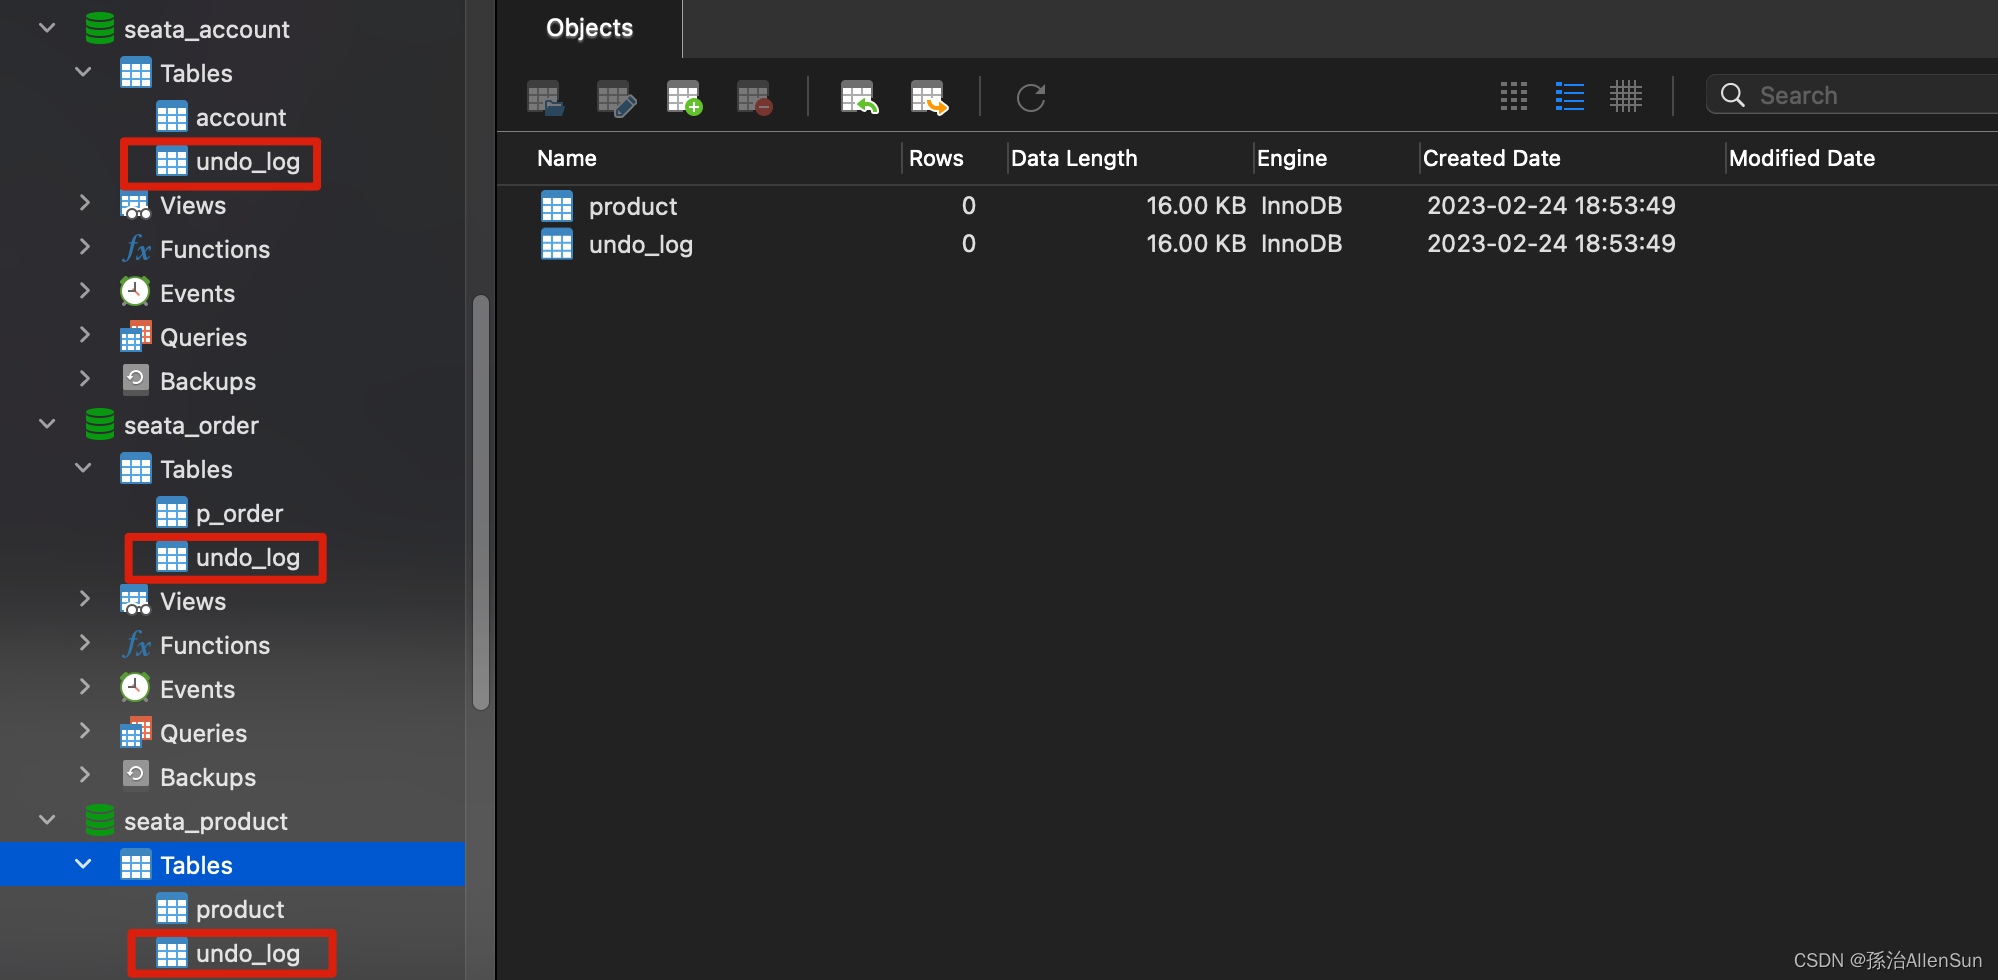The height and width of the screenshot is (980, 1998).
Task: Click the Functions fx icon under seata_order
Action: click(136, 645)
